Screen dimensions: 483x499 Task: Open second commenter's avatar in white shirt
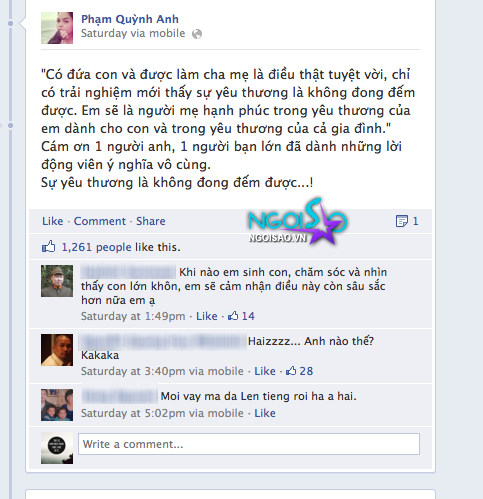pyautogui.click(x=57, y=350)
